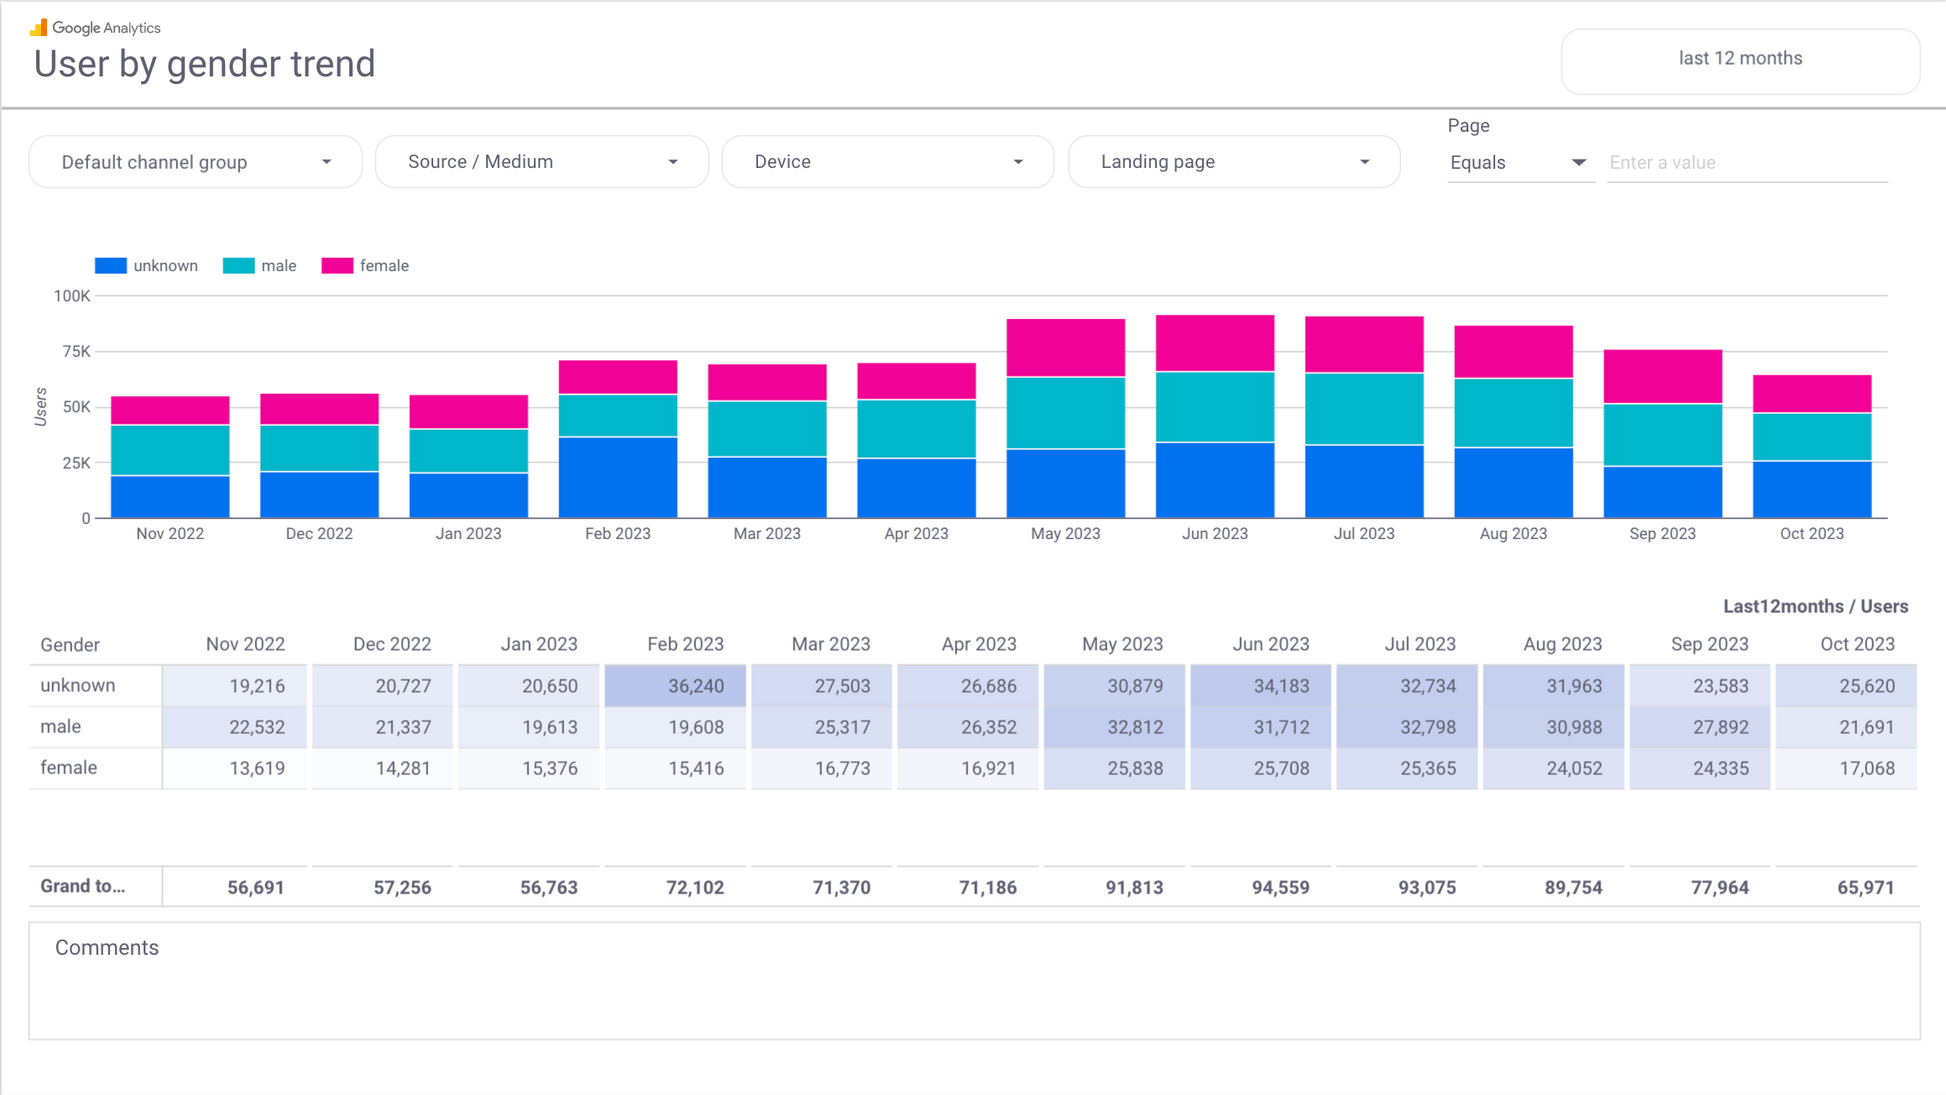Screen dimensions: 1946x1095
Task: Click the Gender column header
Action: pyautogui.click(x=70, y=645)
